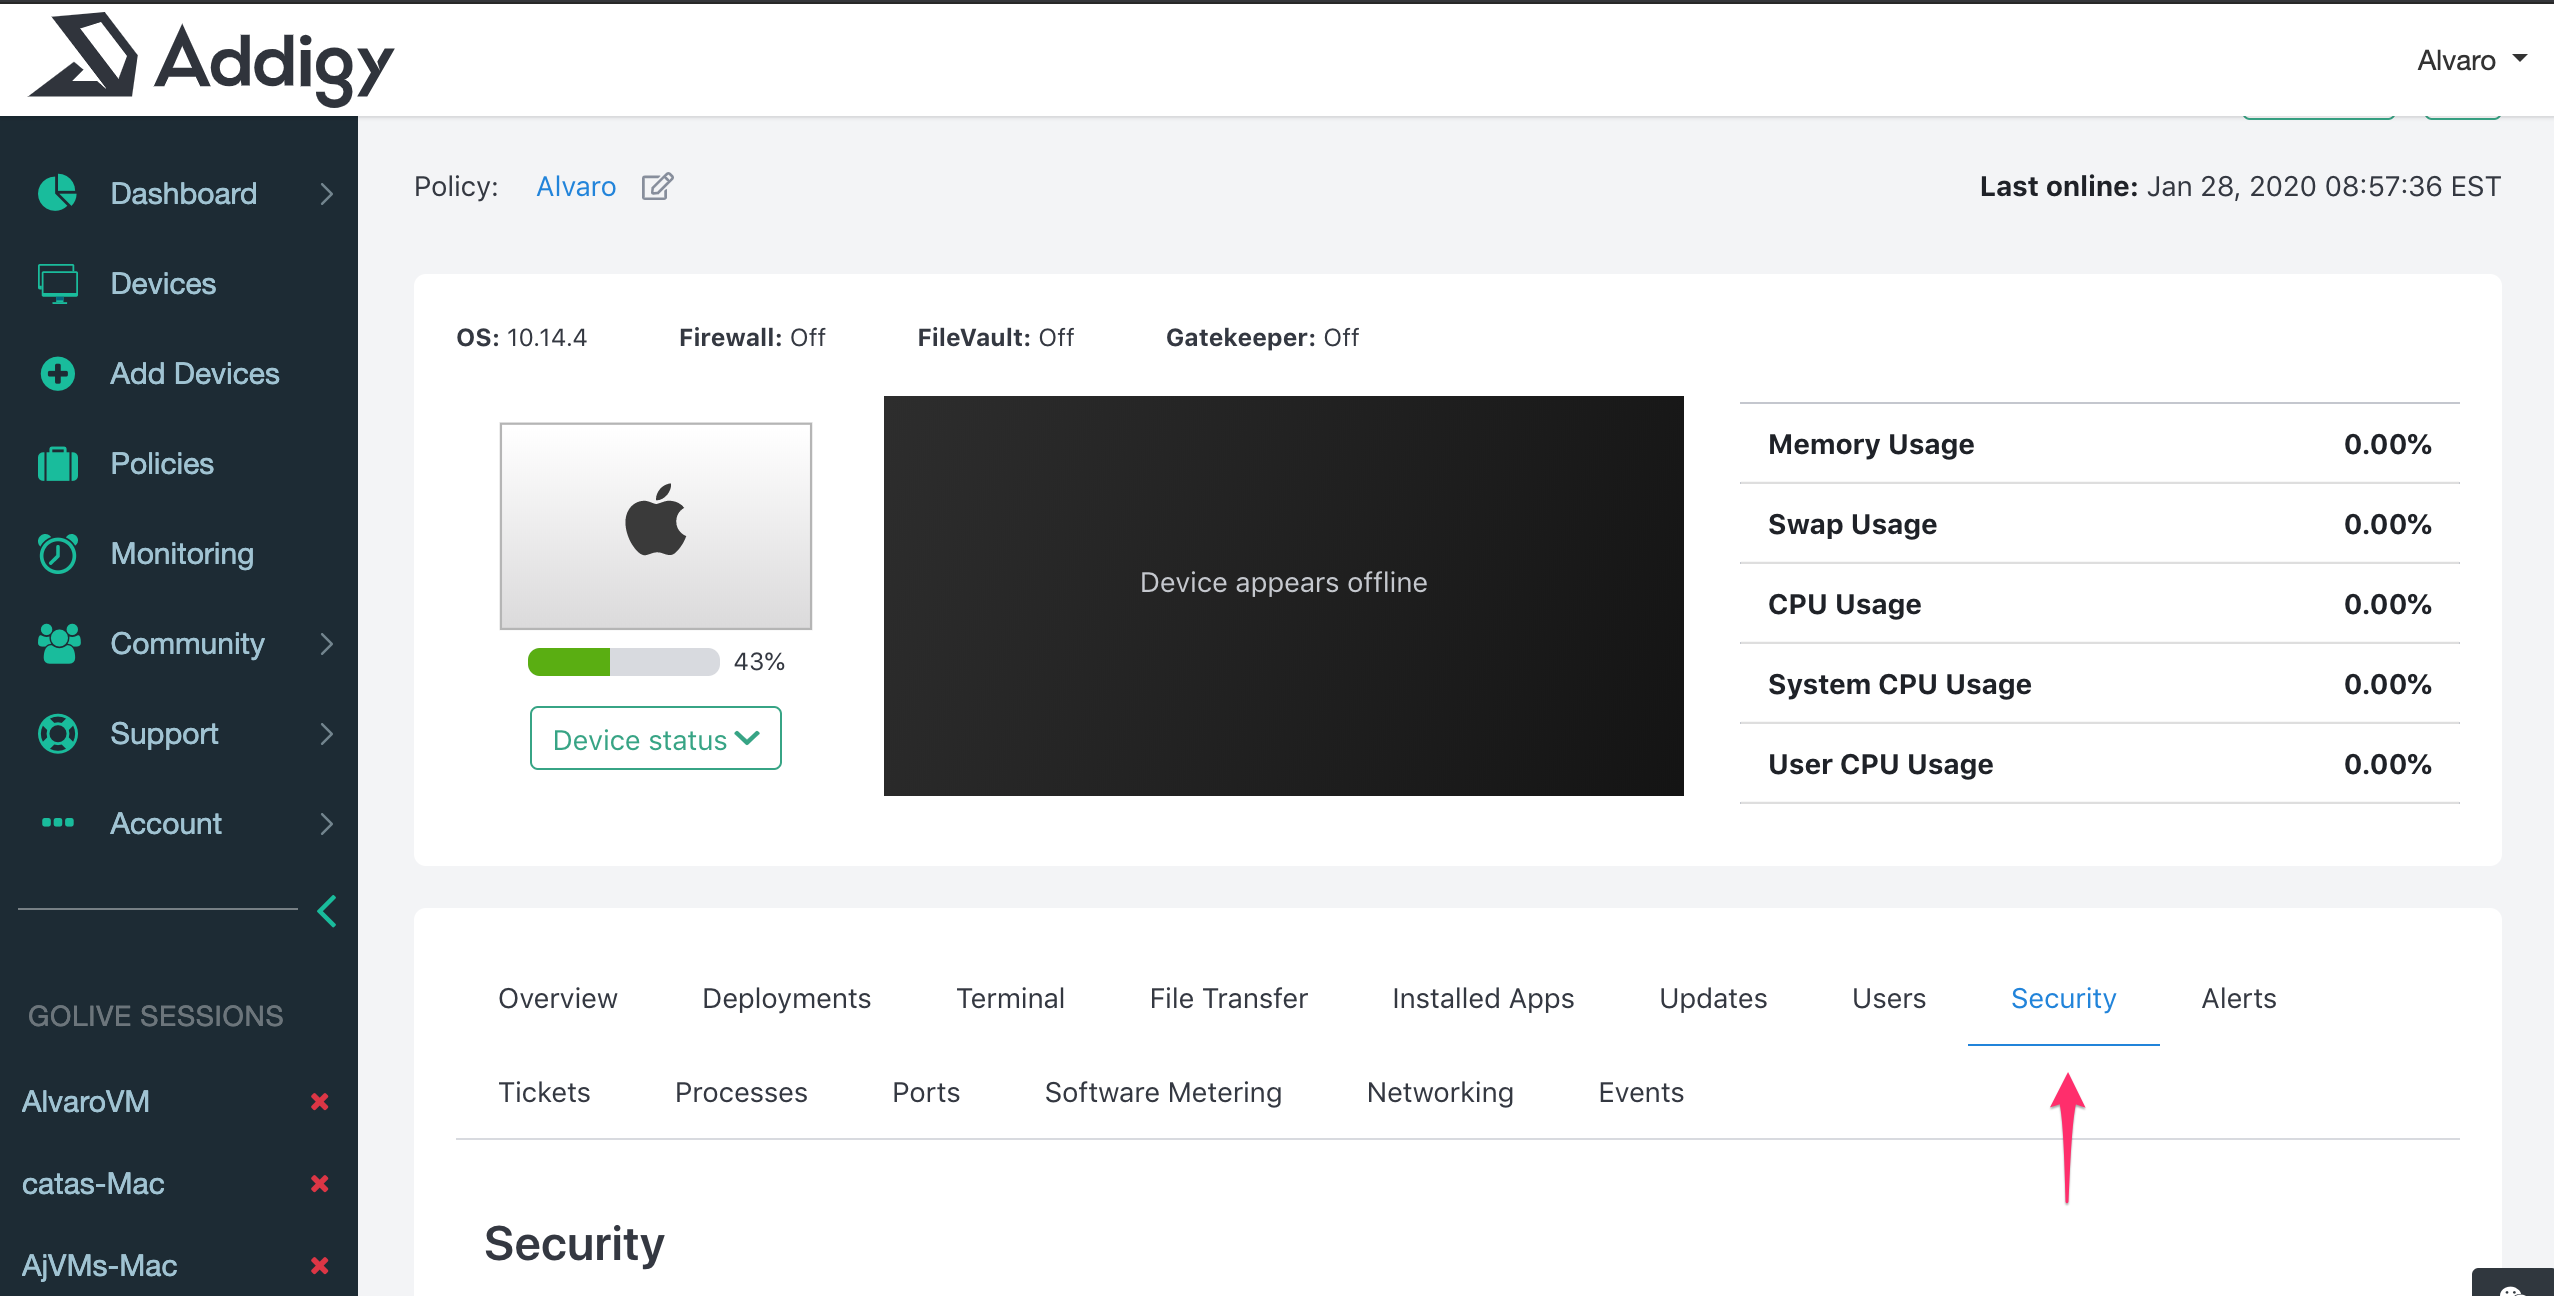Image resolution: width=2554 pixels, height=1296 pixels.
Task: Expand the Account submenu chevron
Action: tap(326, 823)
